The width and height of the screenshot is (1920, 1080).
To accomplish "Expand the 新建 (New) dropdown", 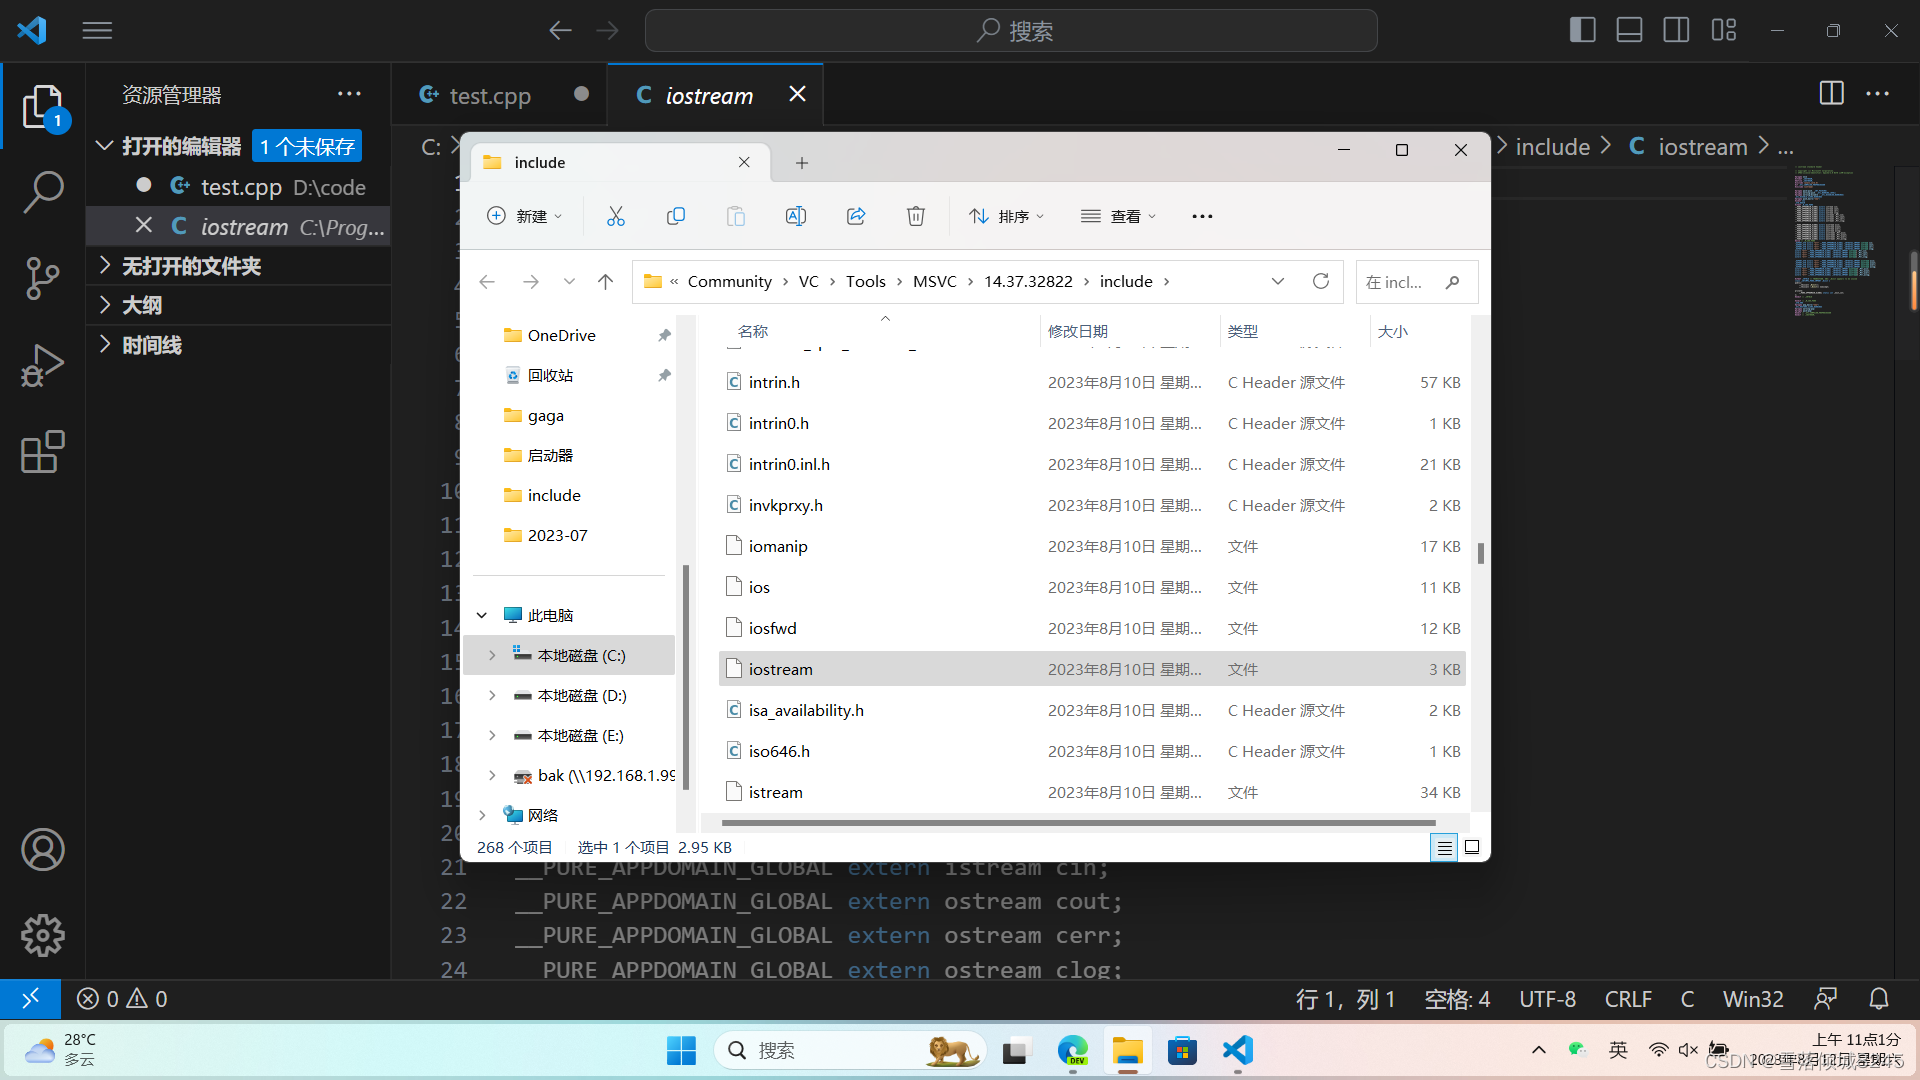I will click(x=525, y=216).
